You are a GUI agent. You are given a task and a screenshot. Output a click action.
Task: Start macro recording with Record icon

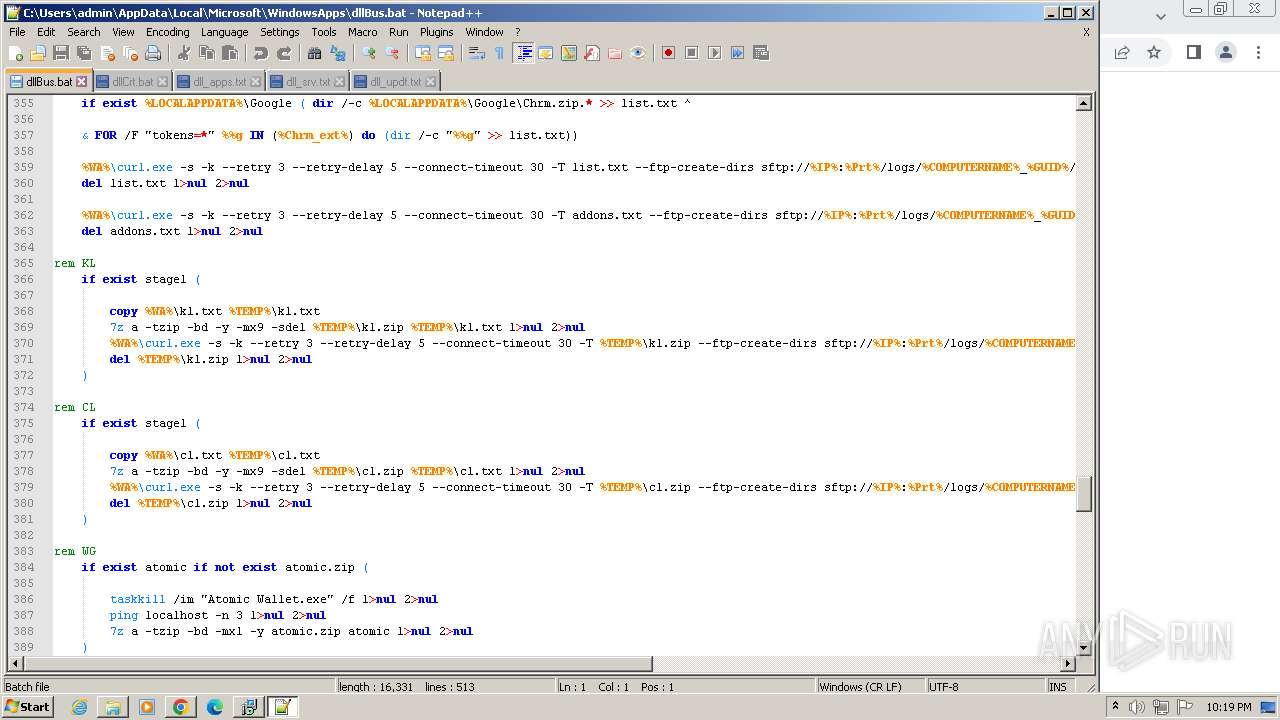(668, 53)
